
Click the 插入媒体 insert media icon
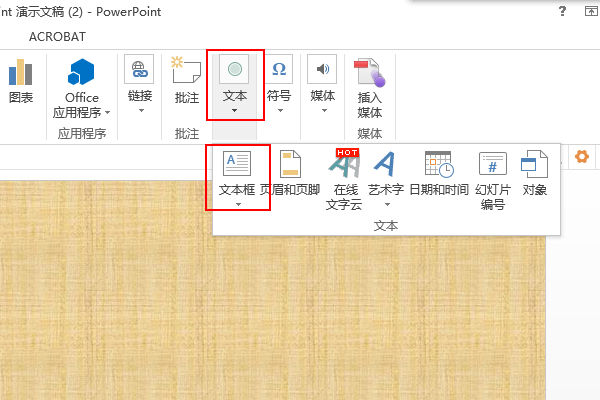(x=369, y=72)
